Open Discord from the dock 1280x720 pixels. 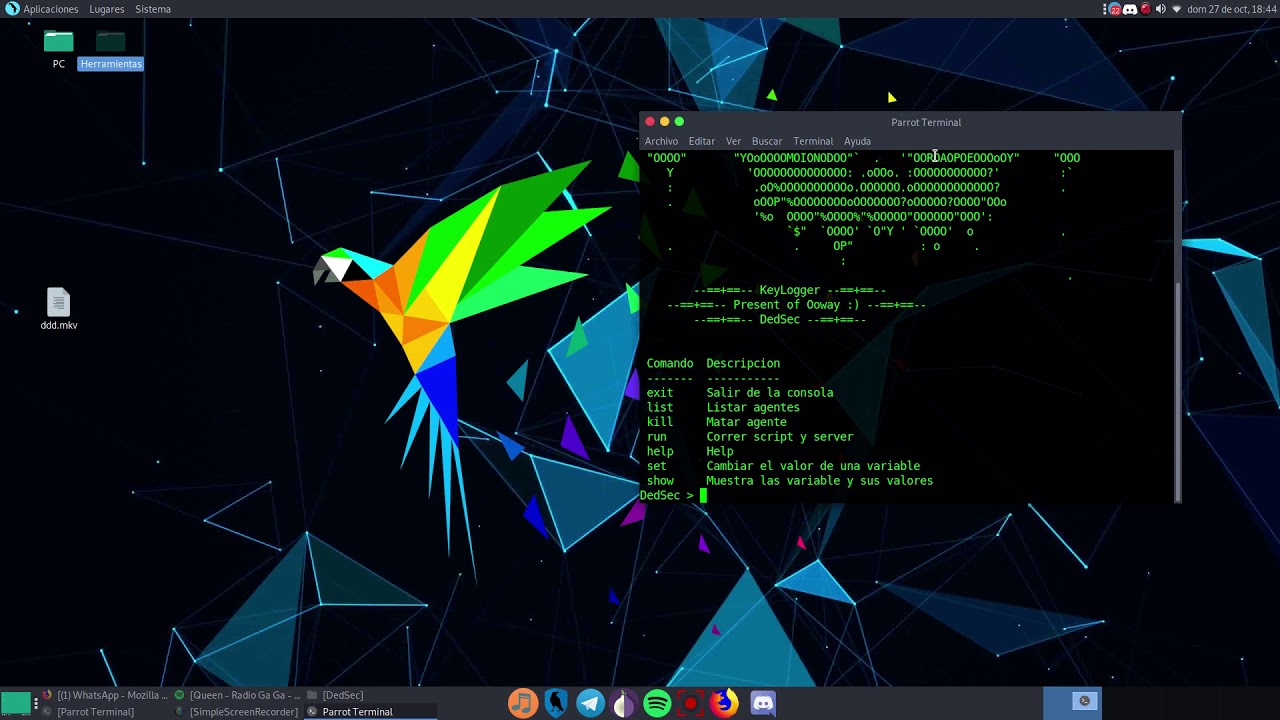(763, 703)
